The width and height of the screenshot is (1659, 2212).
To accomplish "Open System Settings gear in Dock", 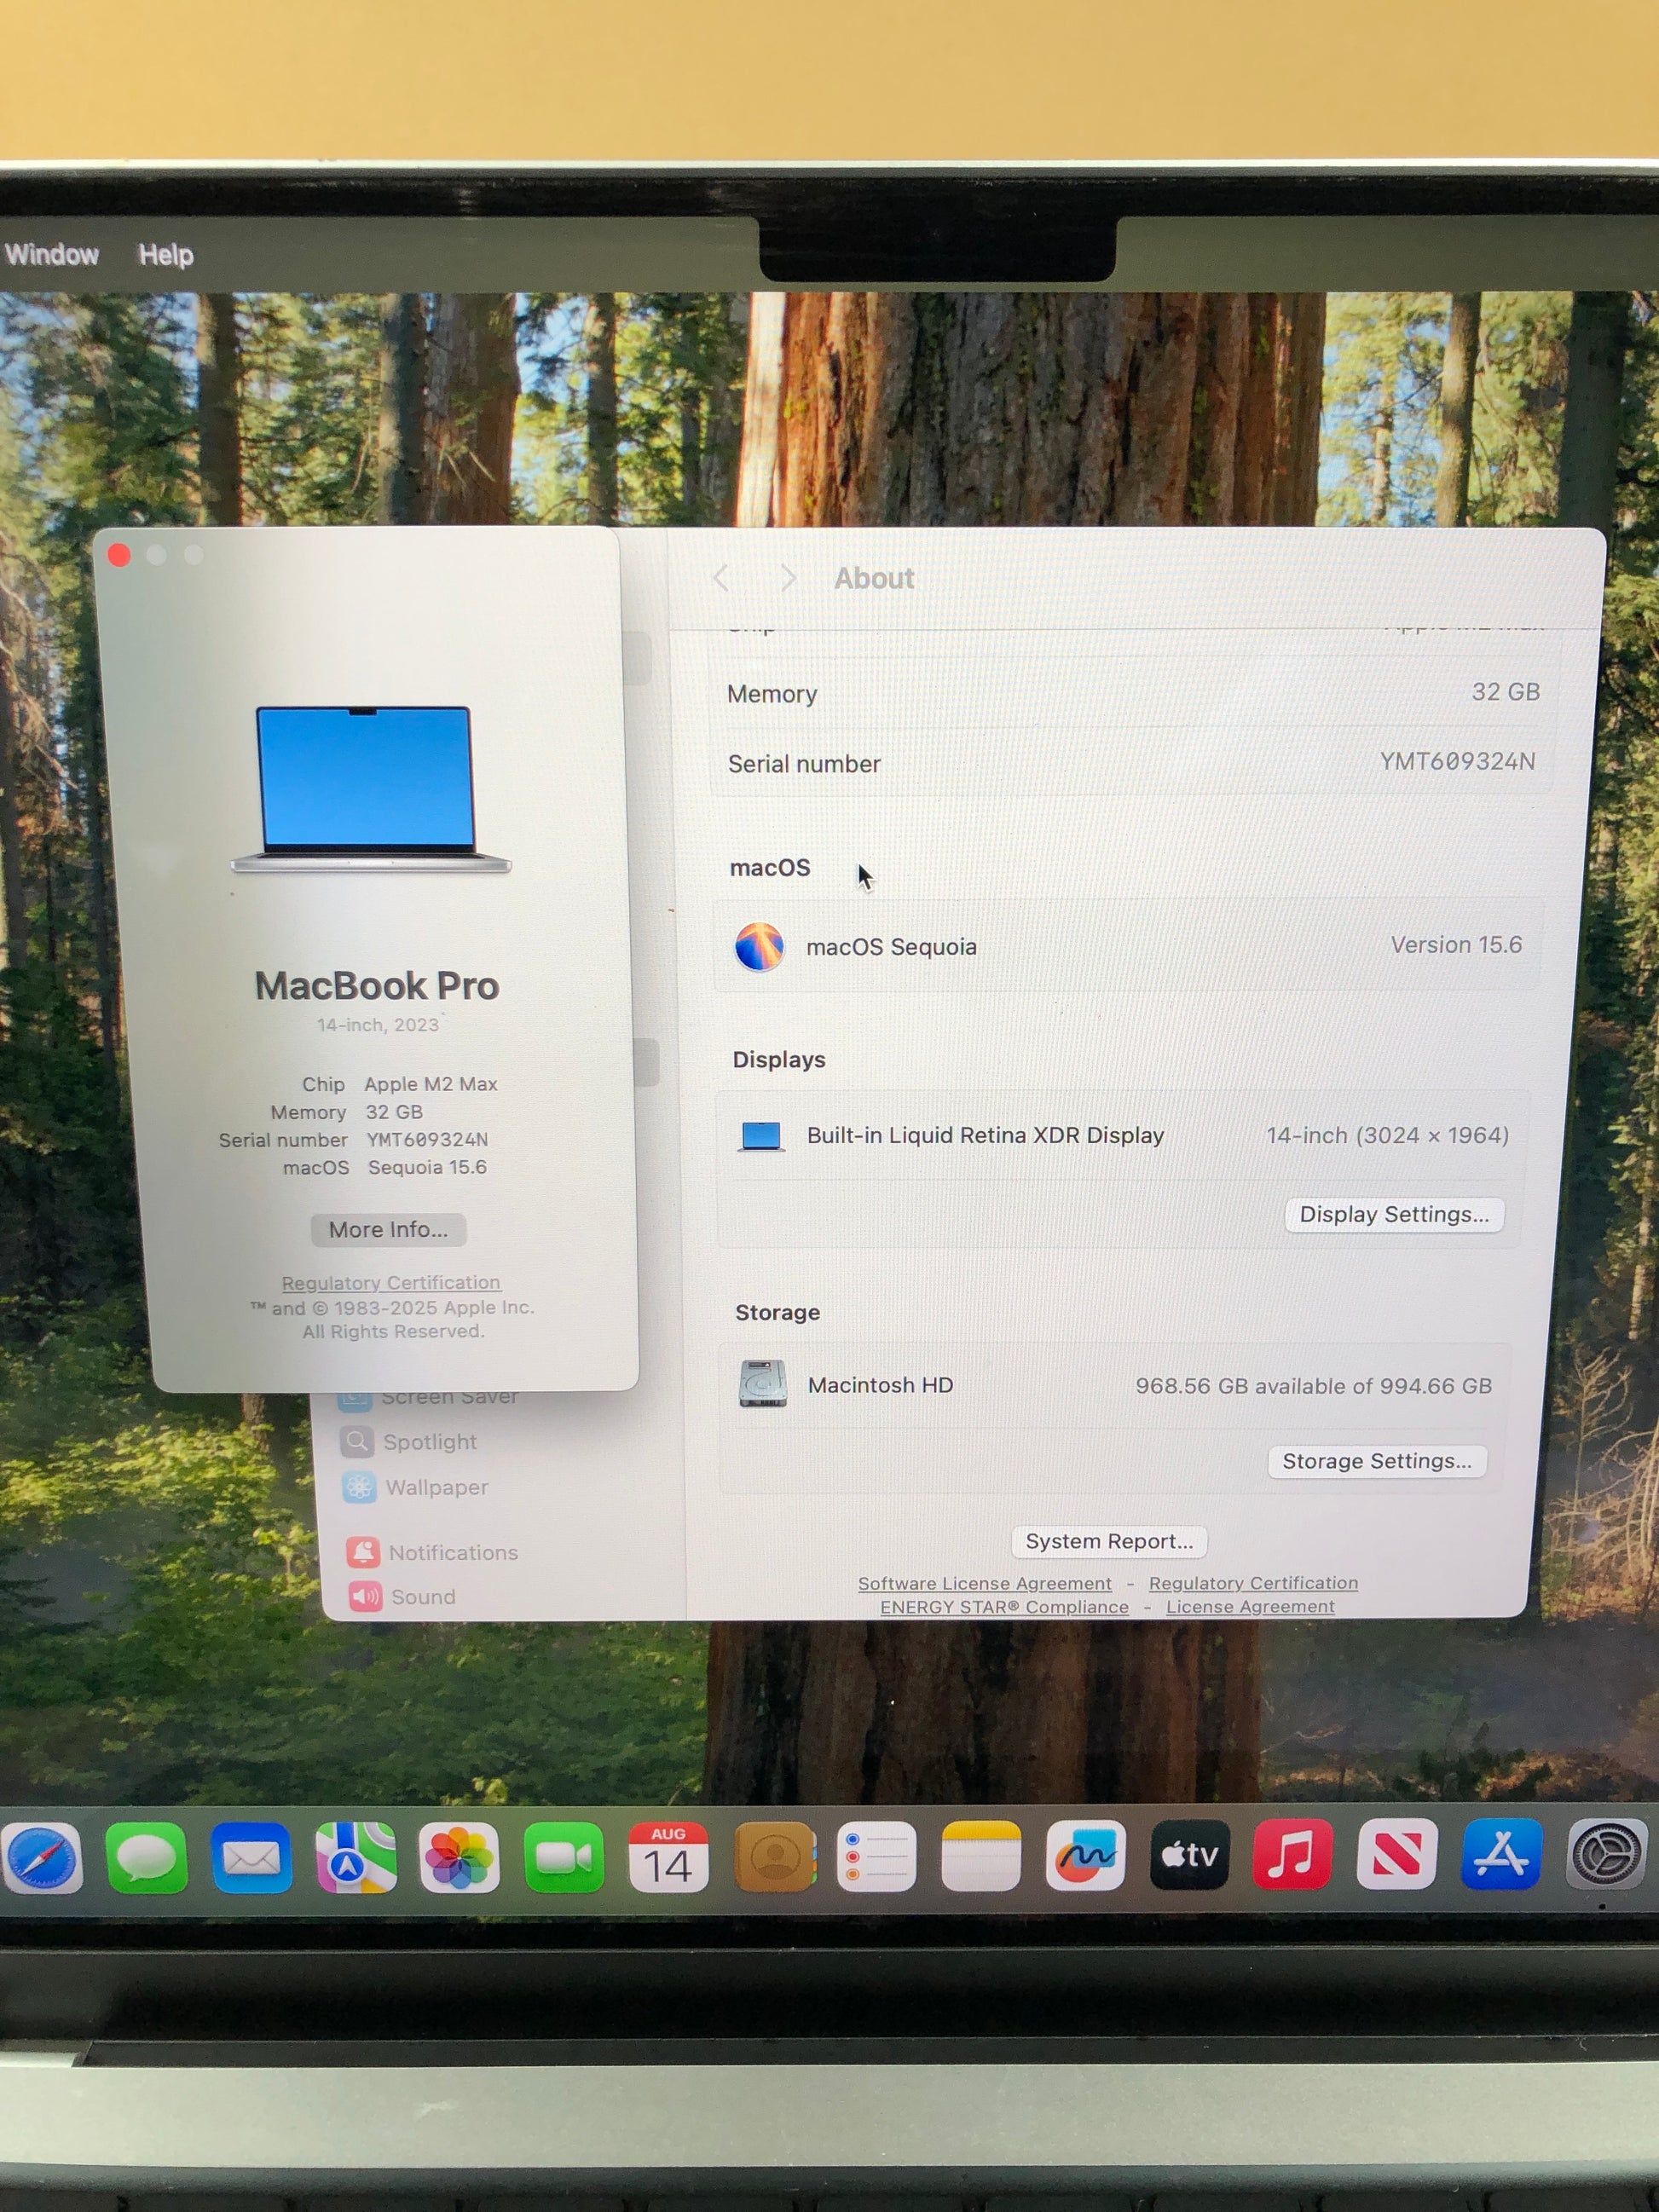I will click(1606, 1854).
